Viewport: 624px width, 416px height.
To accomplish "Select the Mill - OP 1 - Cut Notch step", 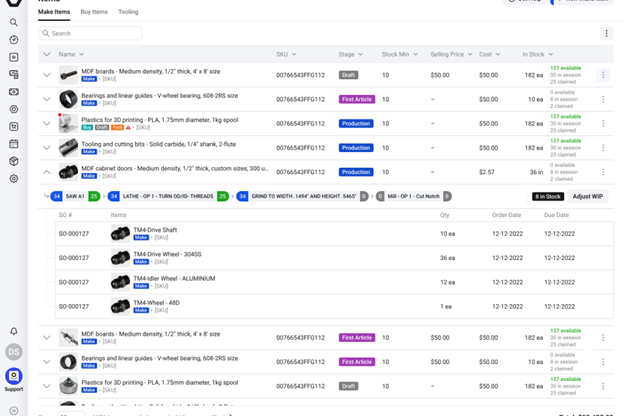I will click(x=414, y=196).
